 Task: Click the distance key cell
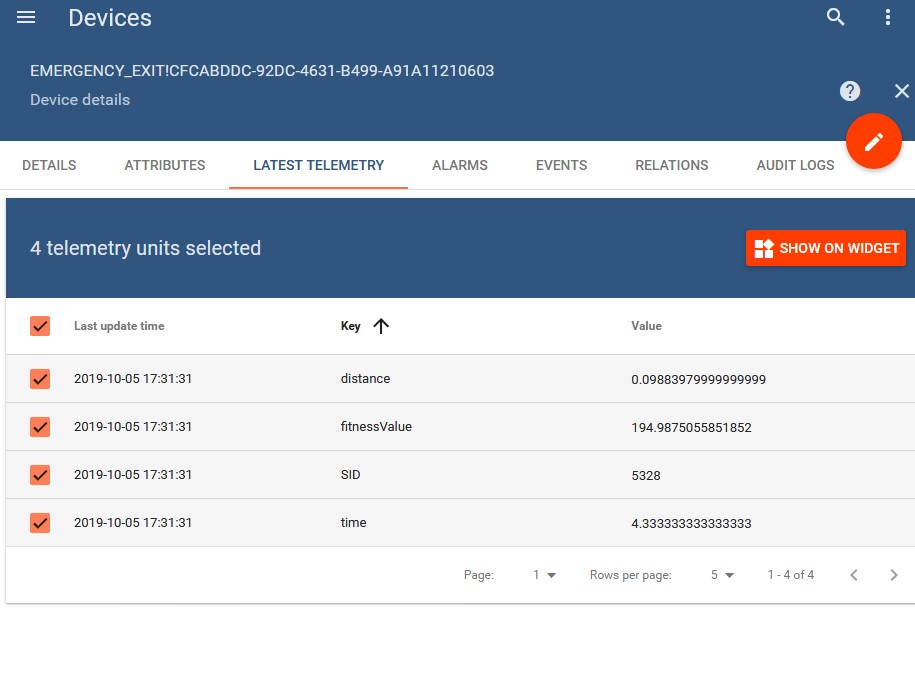tap(365, 379)
